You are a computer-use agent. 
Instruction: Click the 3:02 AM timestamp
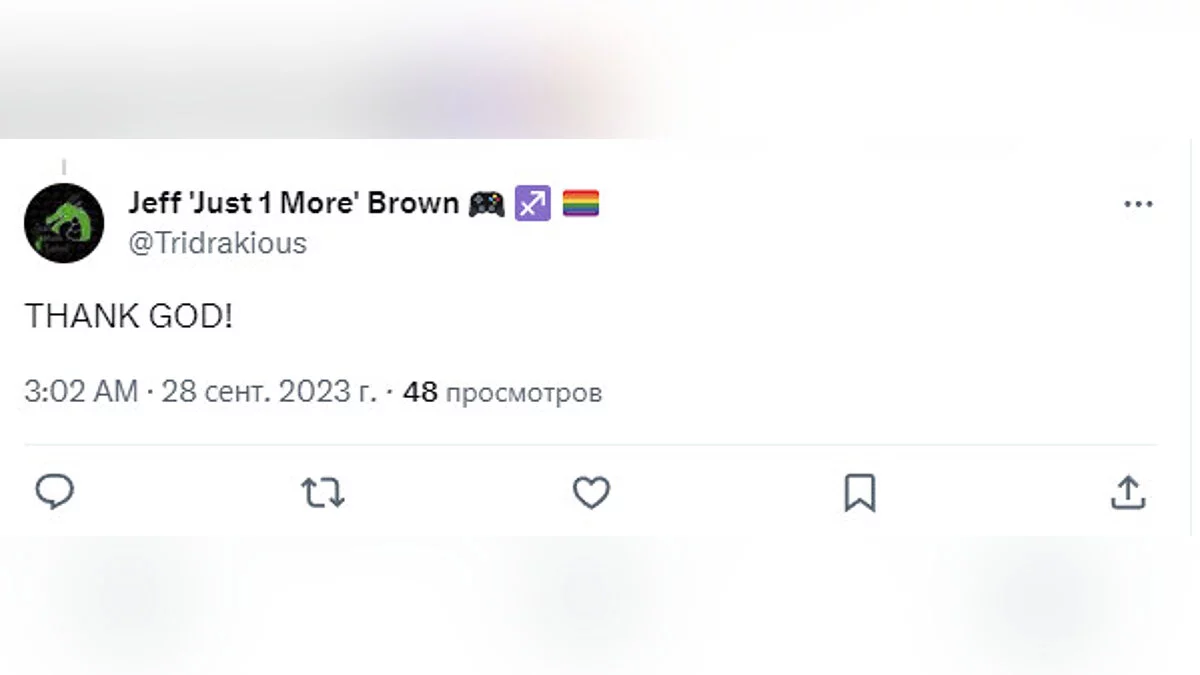coord(81,392)
